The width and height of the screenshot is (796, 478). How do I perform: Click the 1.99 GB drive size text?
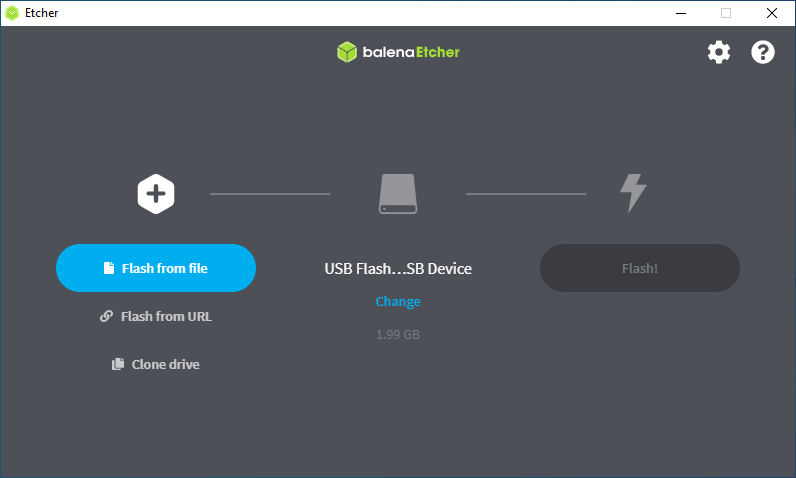click(x=398, y=334)
